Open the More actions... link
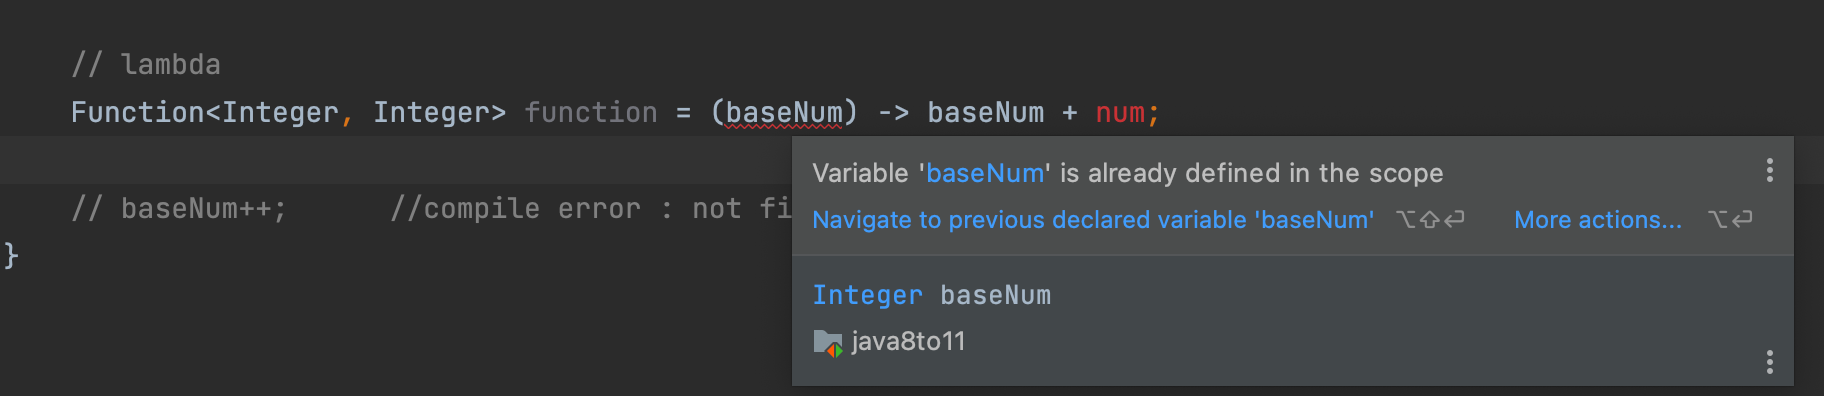1824x396 pixels. [1598, 220]
